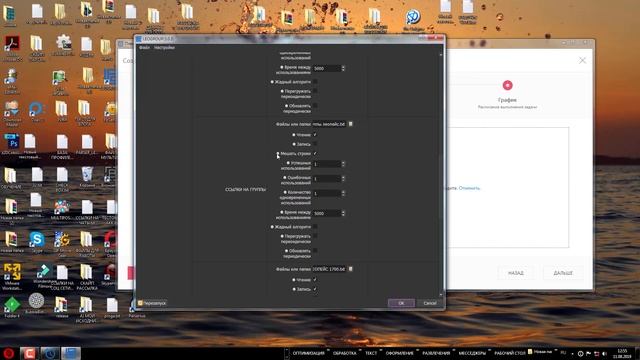This screenshot has height=360, width=640.
Task: Click the Успешных использований value field
Action: pos(327,164)
